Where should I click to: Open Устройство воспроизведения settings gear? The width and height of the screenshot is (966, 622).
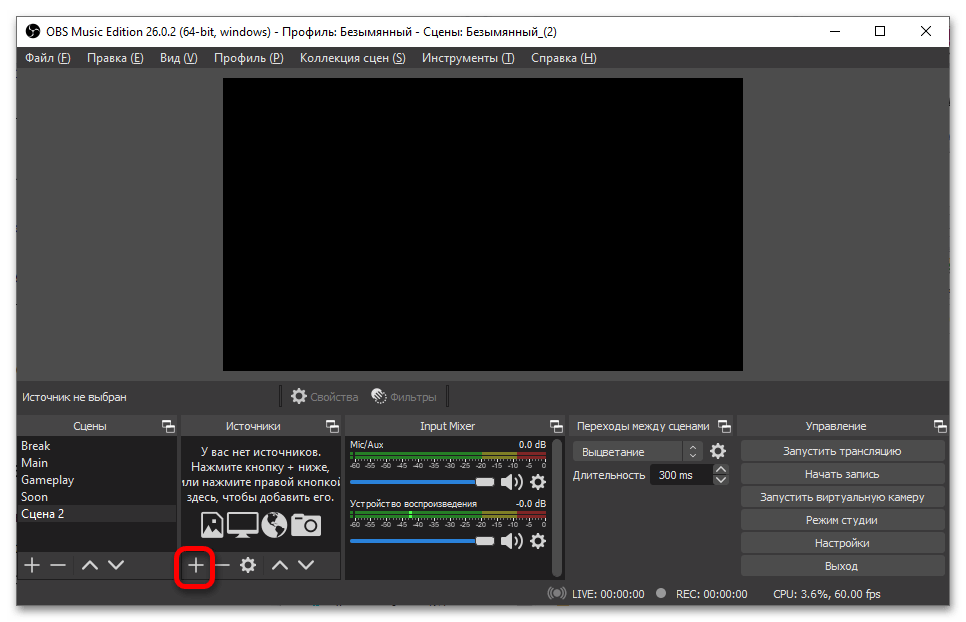click(538, 541)
